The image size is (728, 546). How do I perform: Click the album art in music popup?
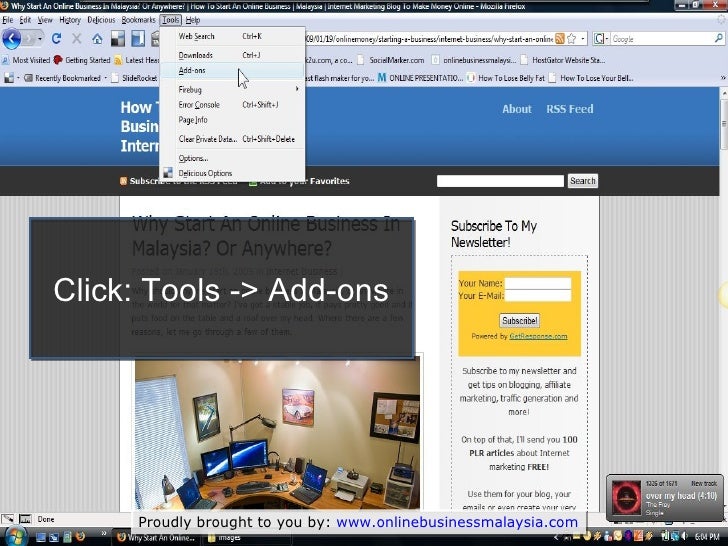626,497
